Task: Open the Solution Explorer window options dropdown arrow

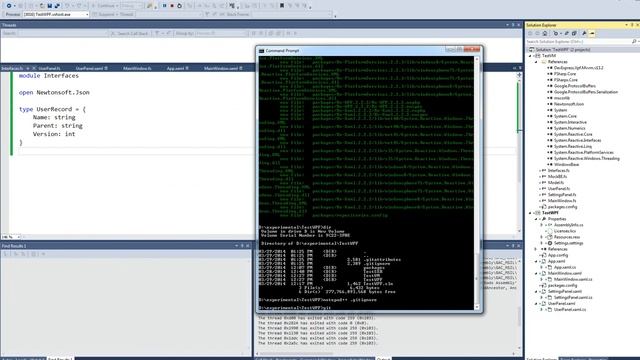Action: (627, 25)
